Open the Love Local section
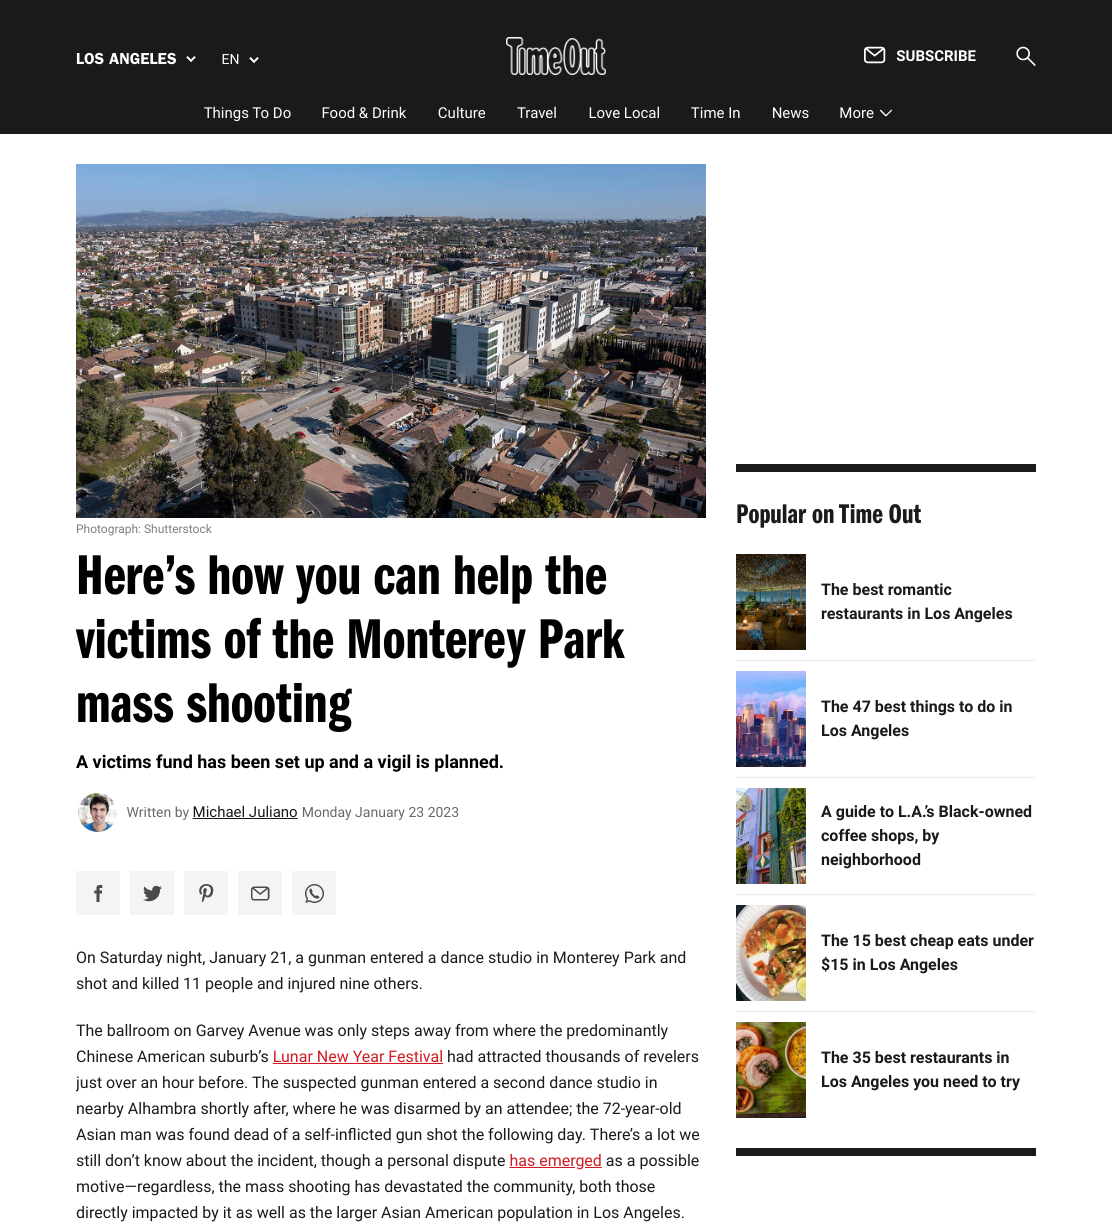 pyautogui.click(x=624, y=113)
